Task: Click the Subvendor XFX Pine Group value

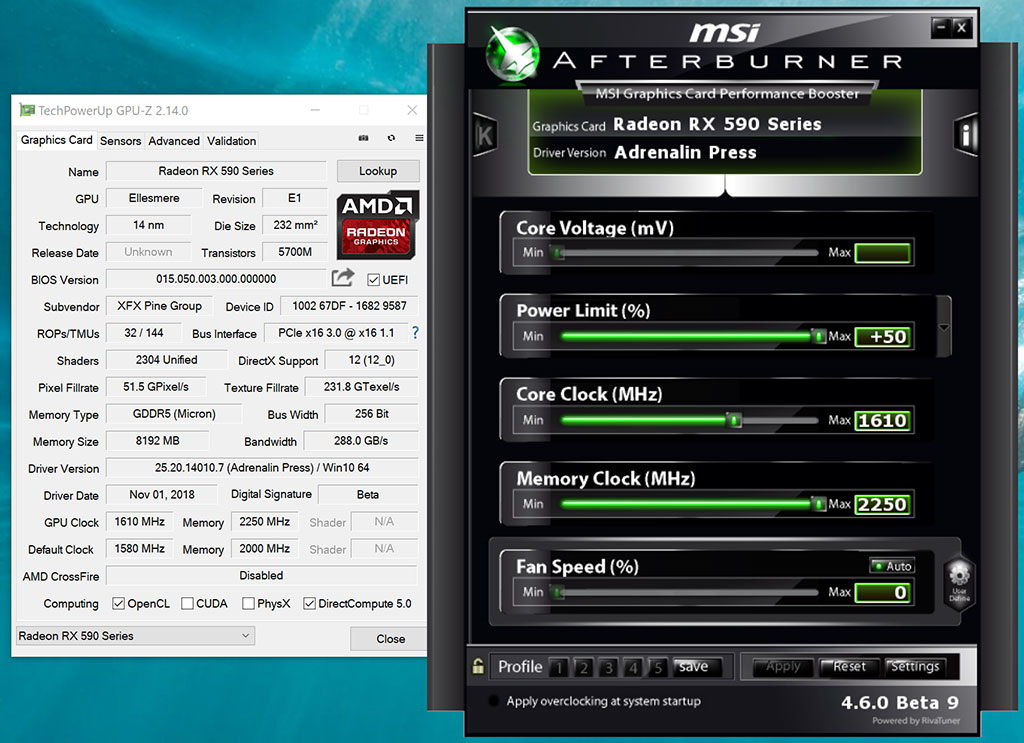Action: [x=159, y=306]
